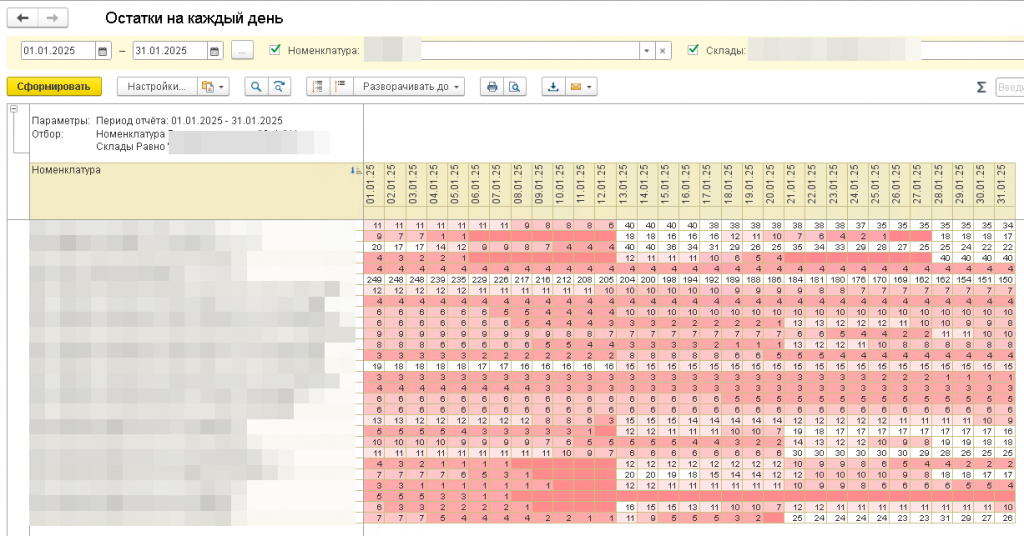Open the Номенклатура field dropdown arrow

[647, 51]
